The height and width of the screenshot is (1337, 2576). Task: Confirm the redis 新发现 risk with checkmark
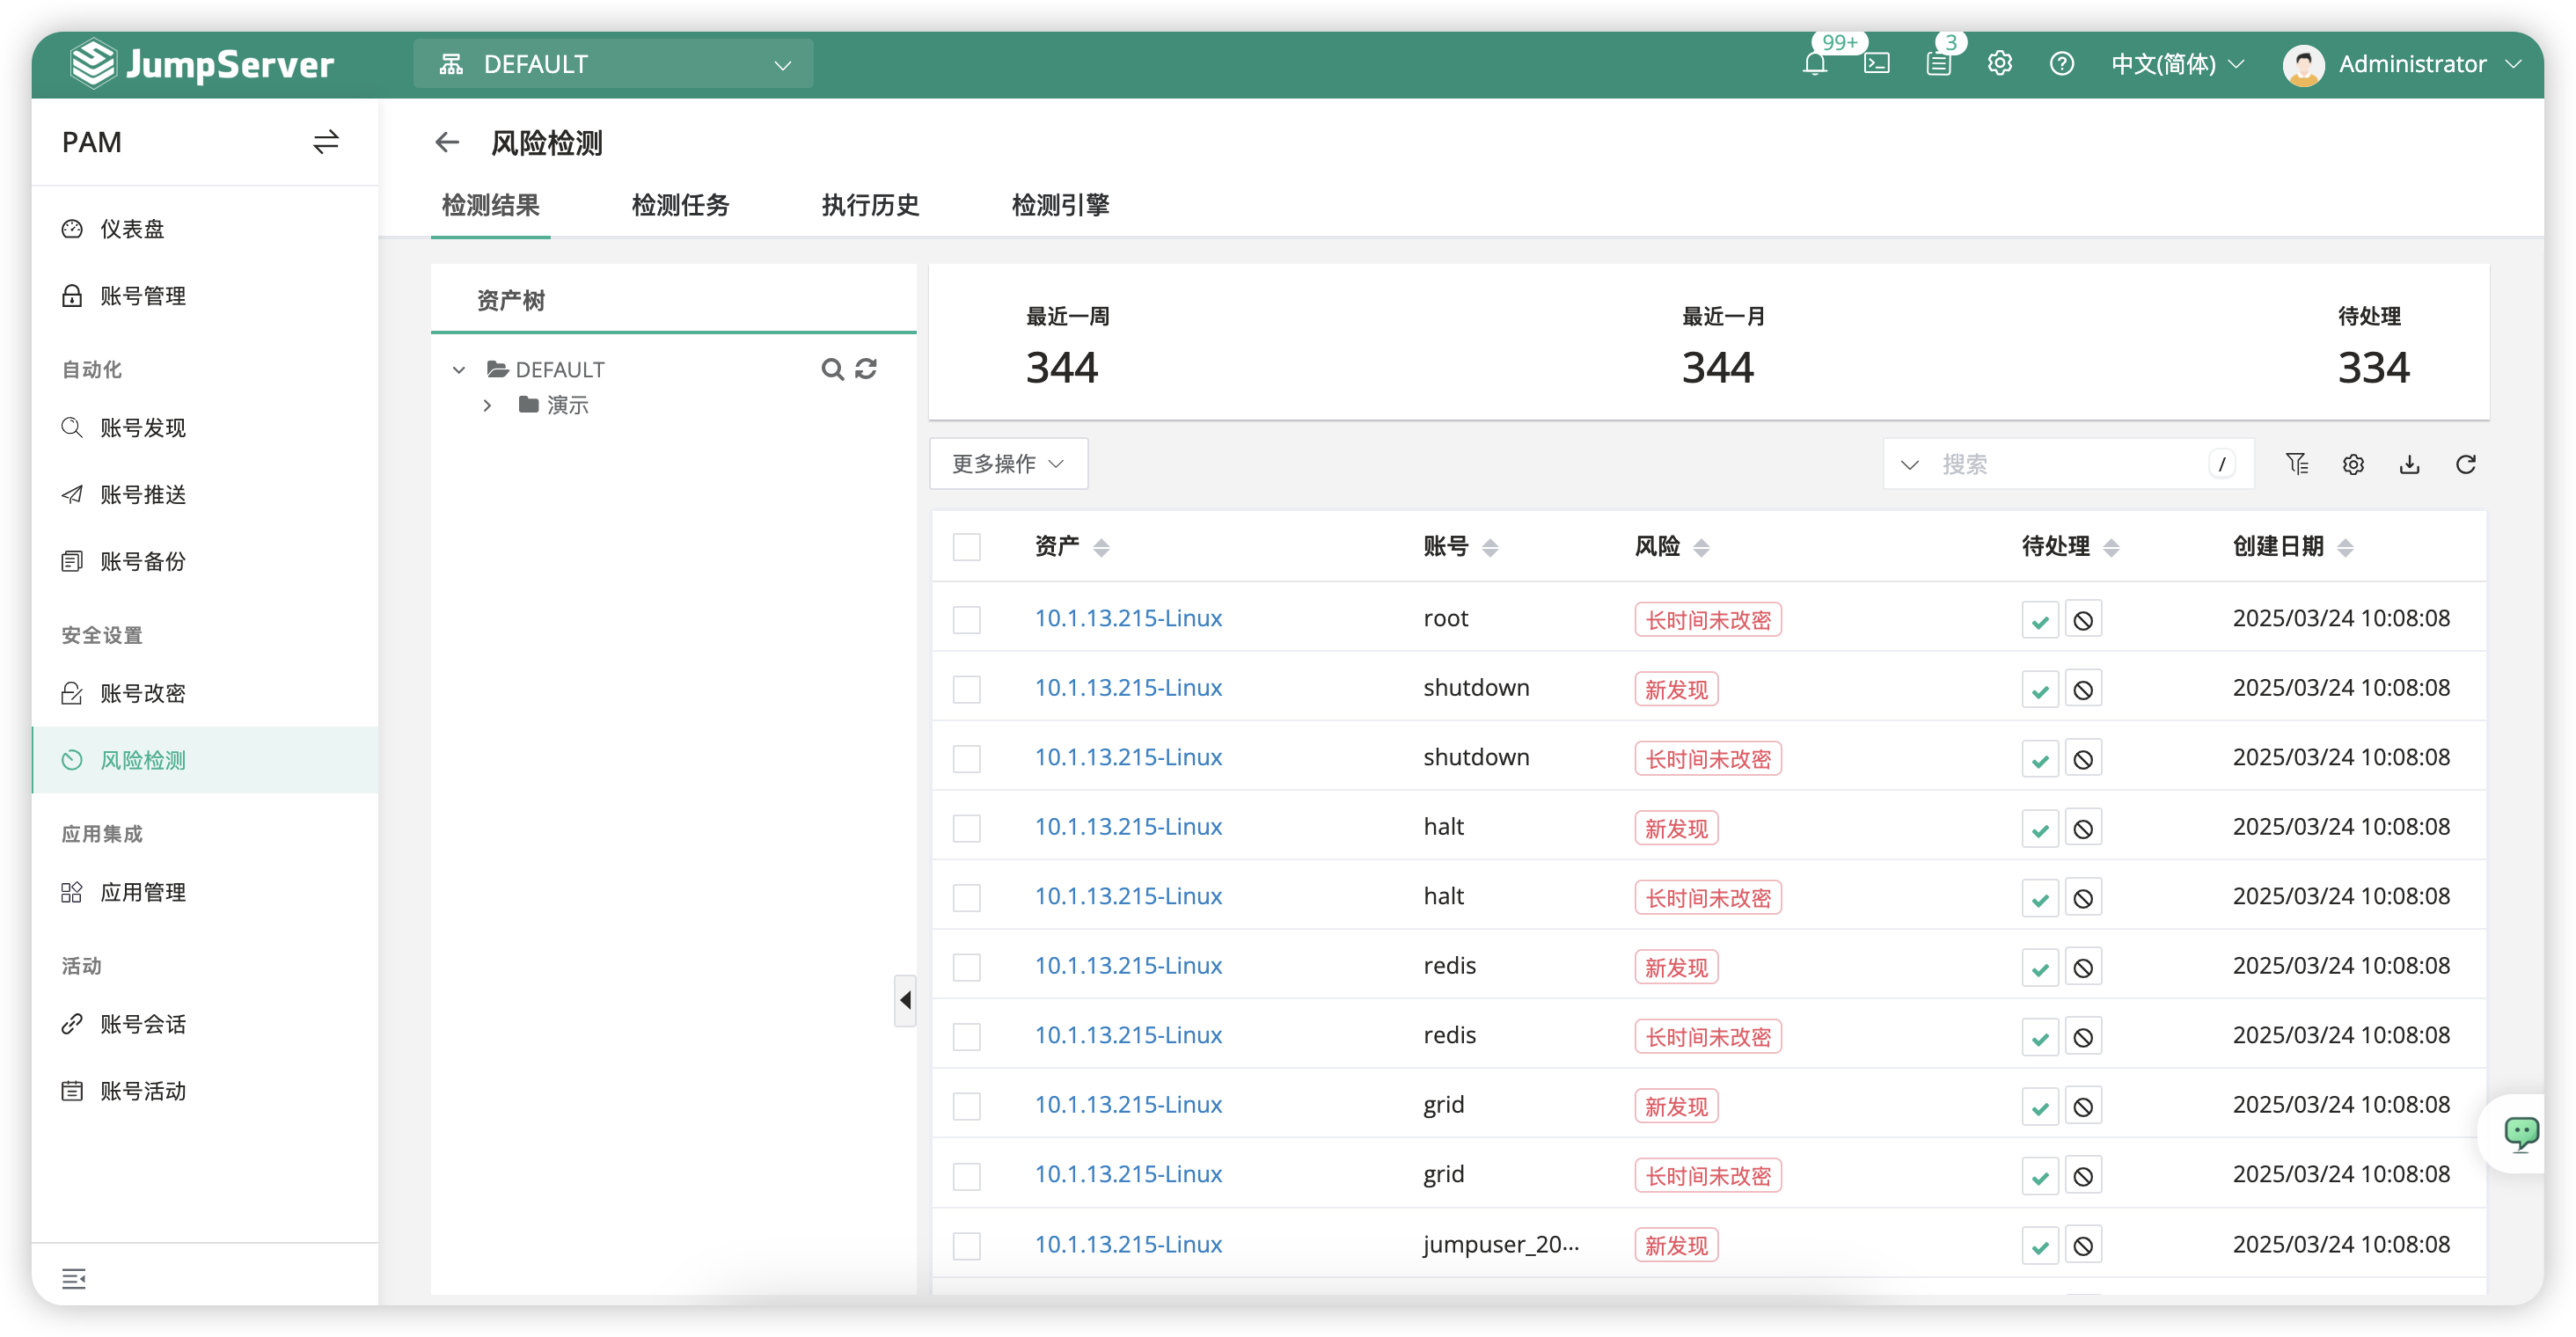point(2040,968)
